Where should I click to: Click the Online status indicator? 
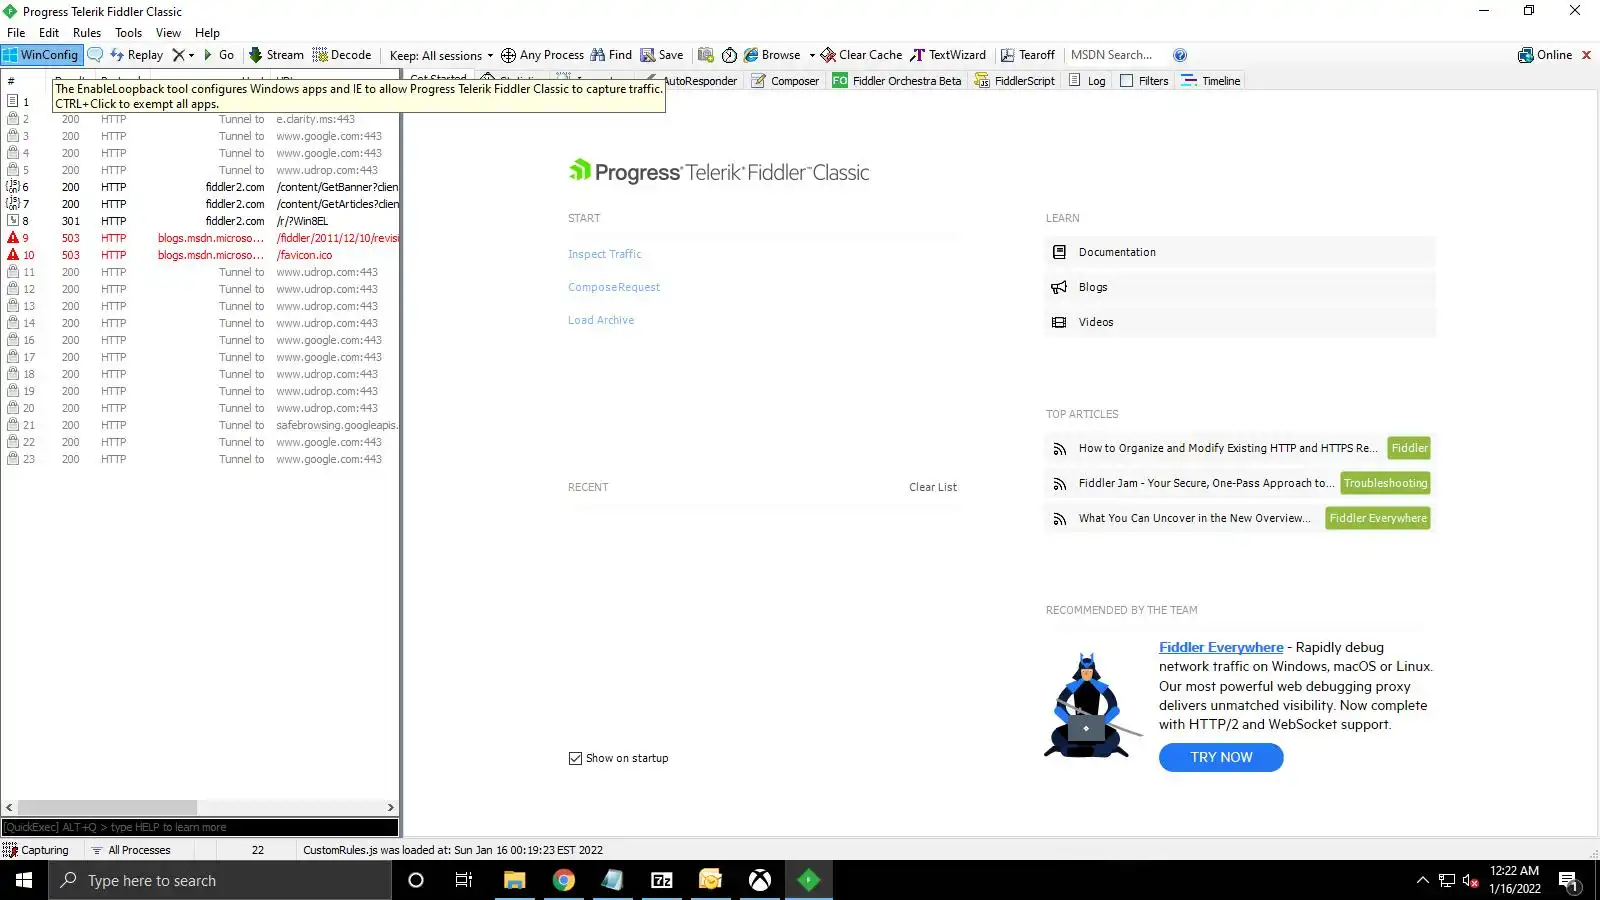pos(1545,55)
